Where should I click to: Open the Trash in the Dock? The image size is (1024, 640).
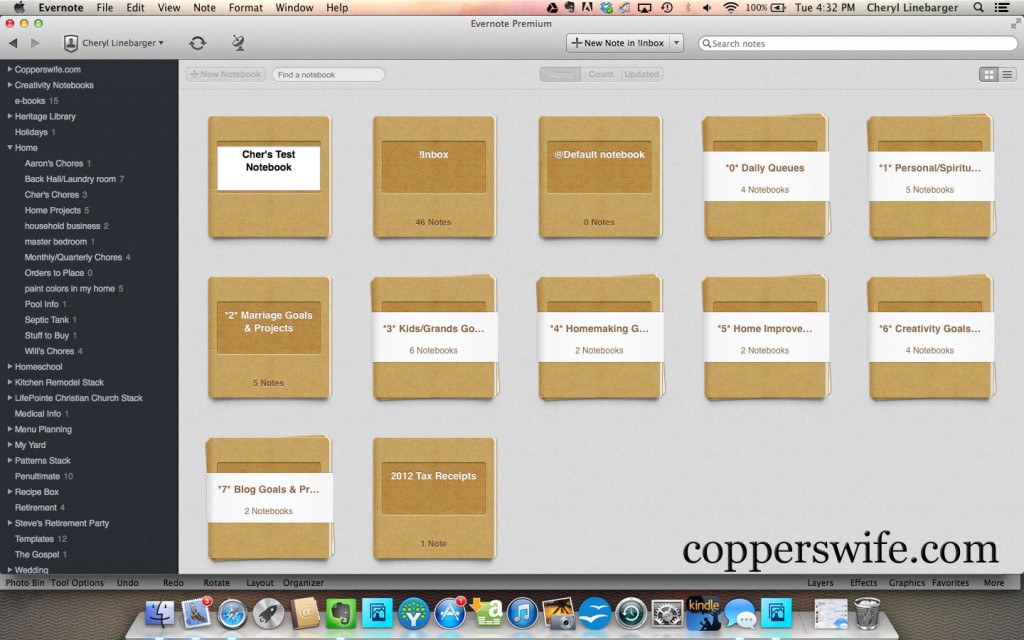(867, 614)
